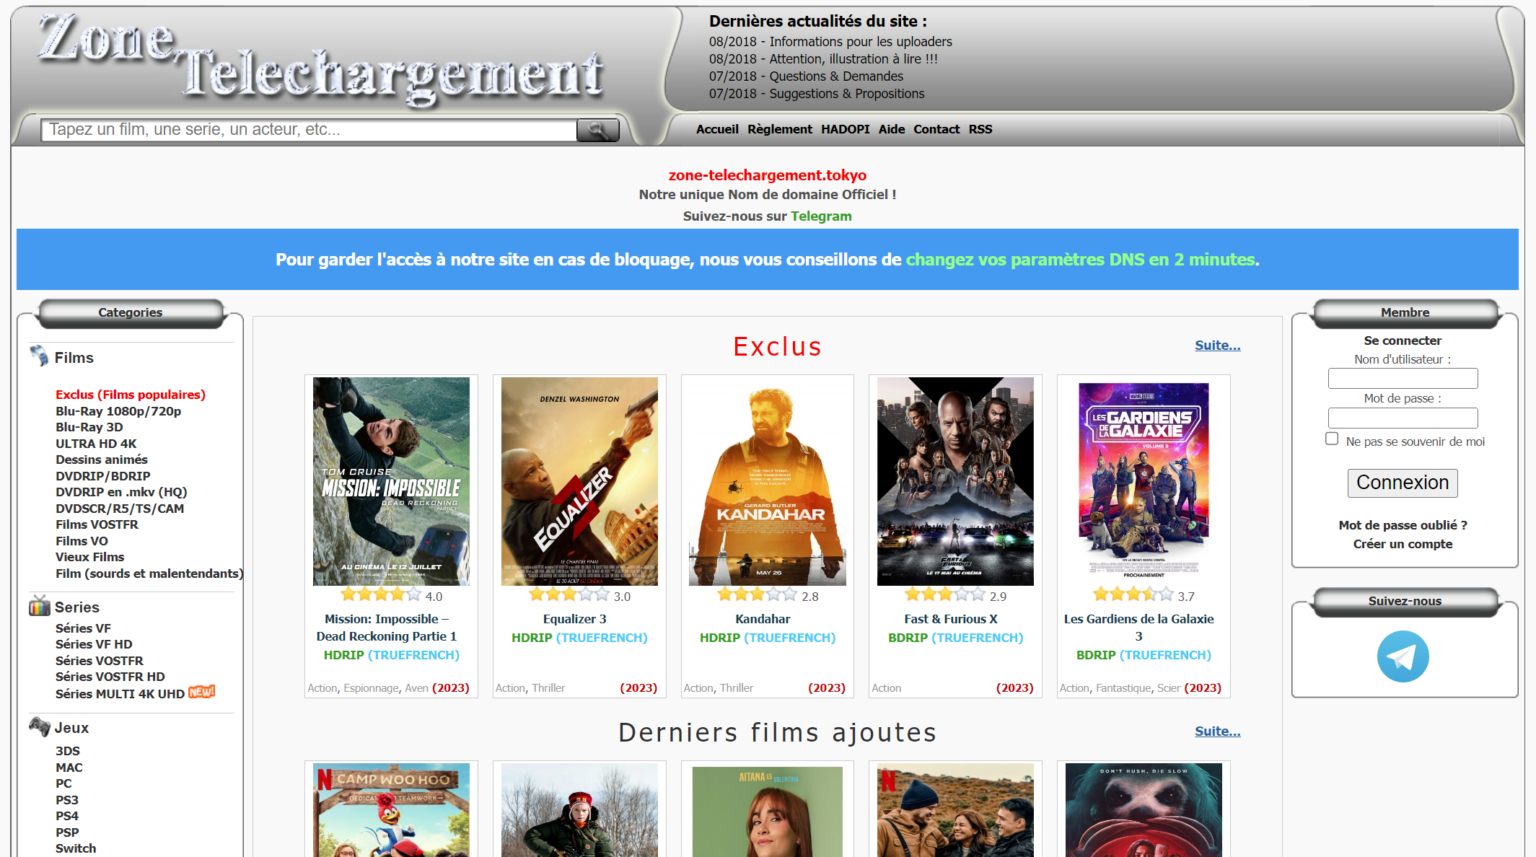
Task: Open the DNS settings change link
Action: (x=1080, y=260)
